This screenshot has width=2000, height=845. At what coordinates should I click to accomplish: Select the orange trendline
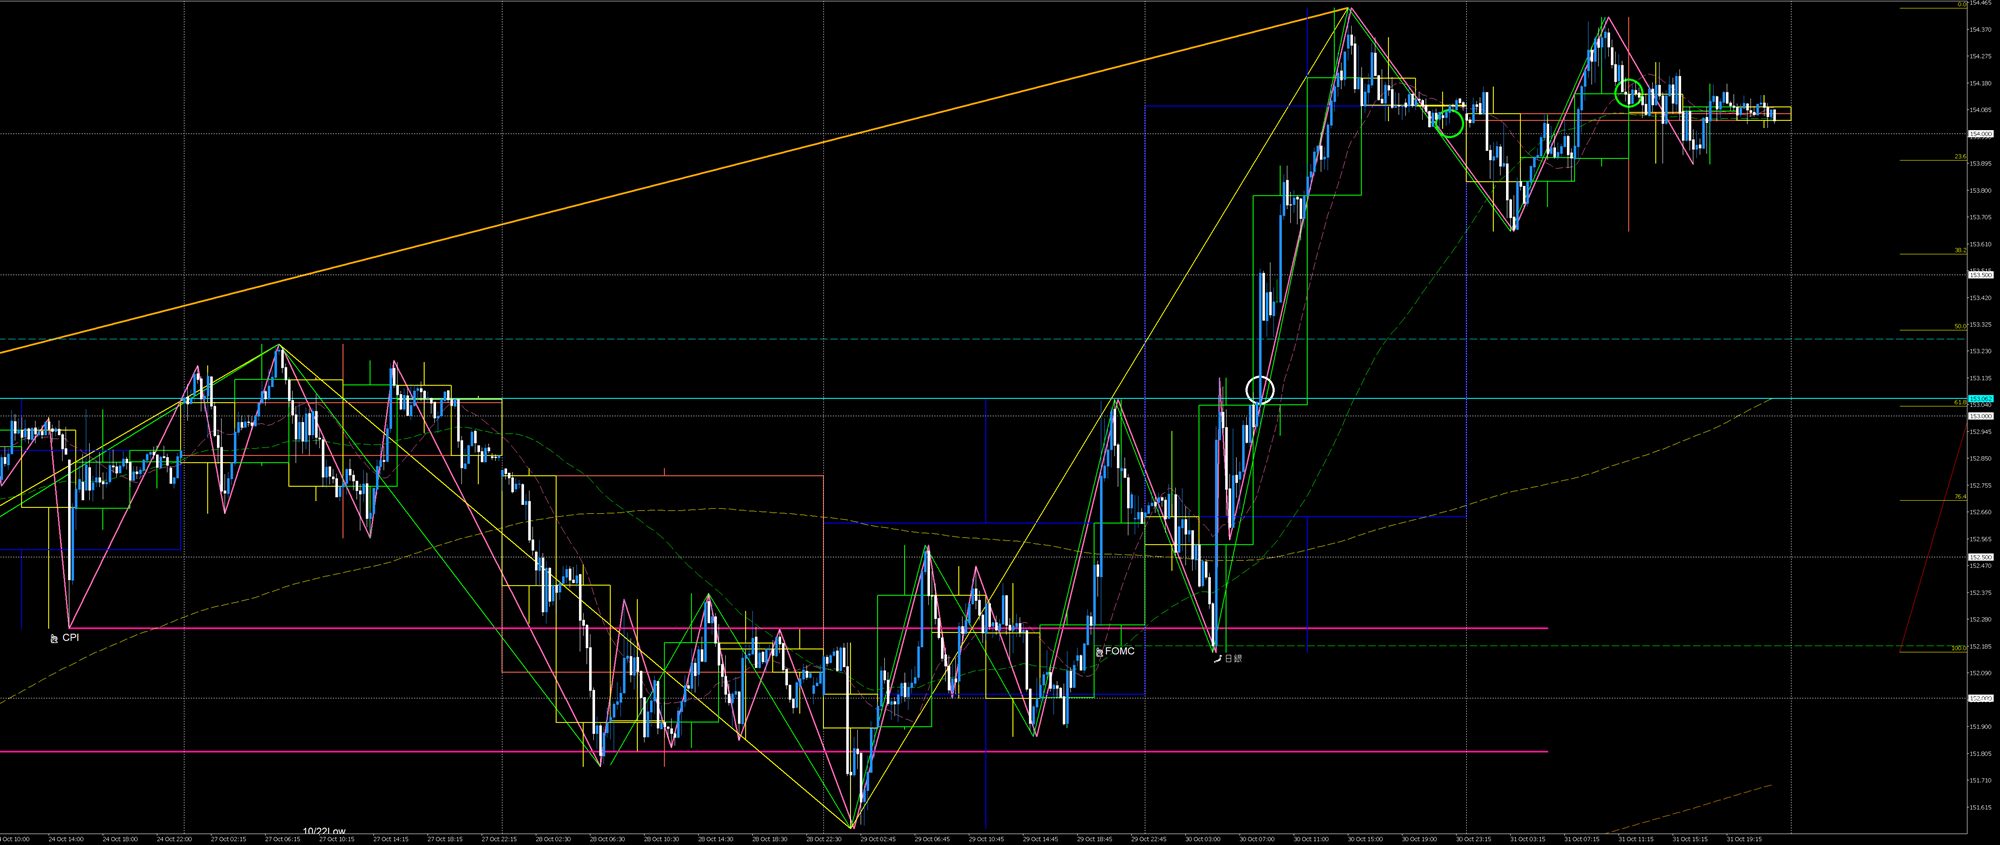(700, 172)
